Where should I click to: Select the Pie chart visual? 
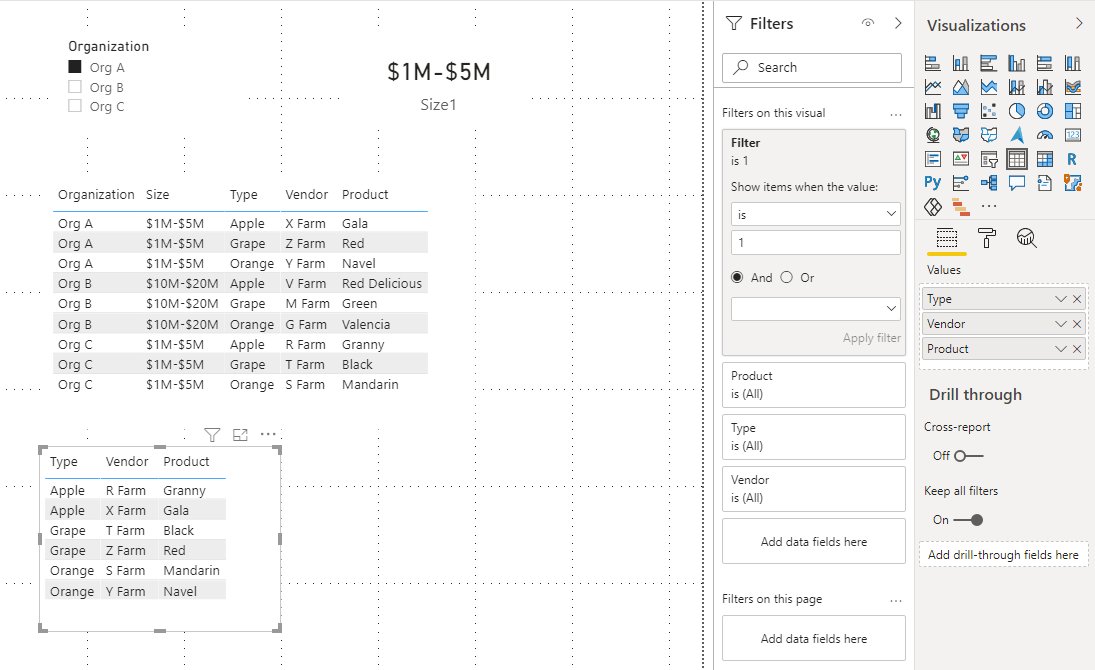[1017, 111]
